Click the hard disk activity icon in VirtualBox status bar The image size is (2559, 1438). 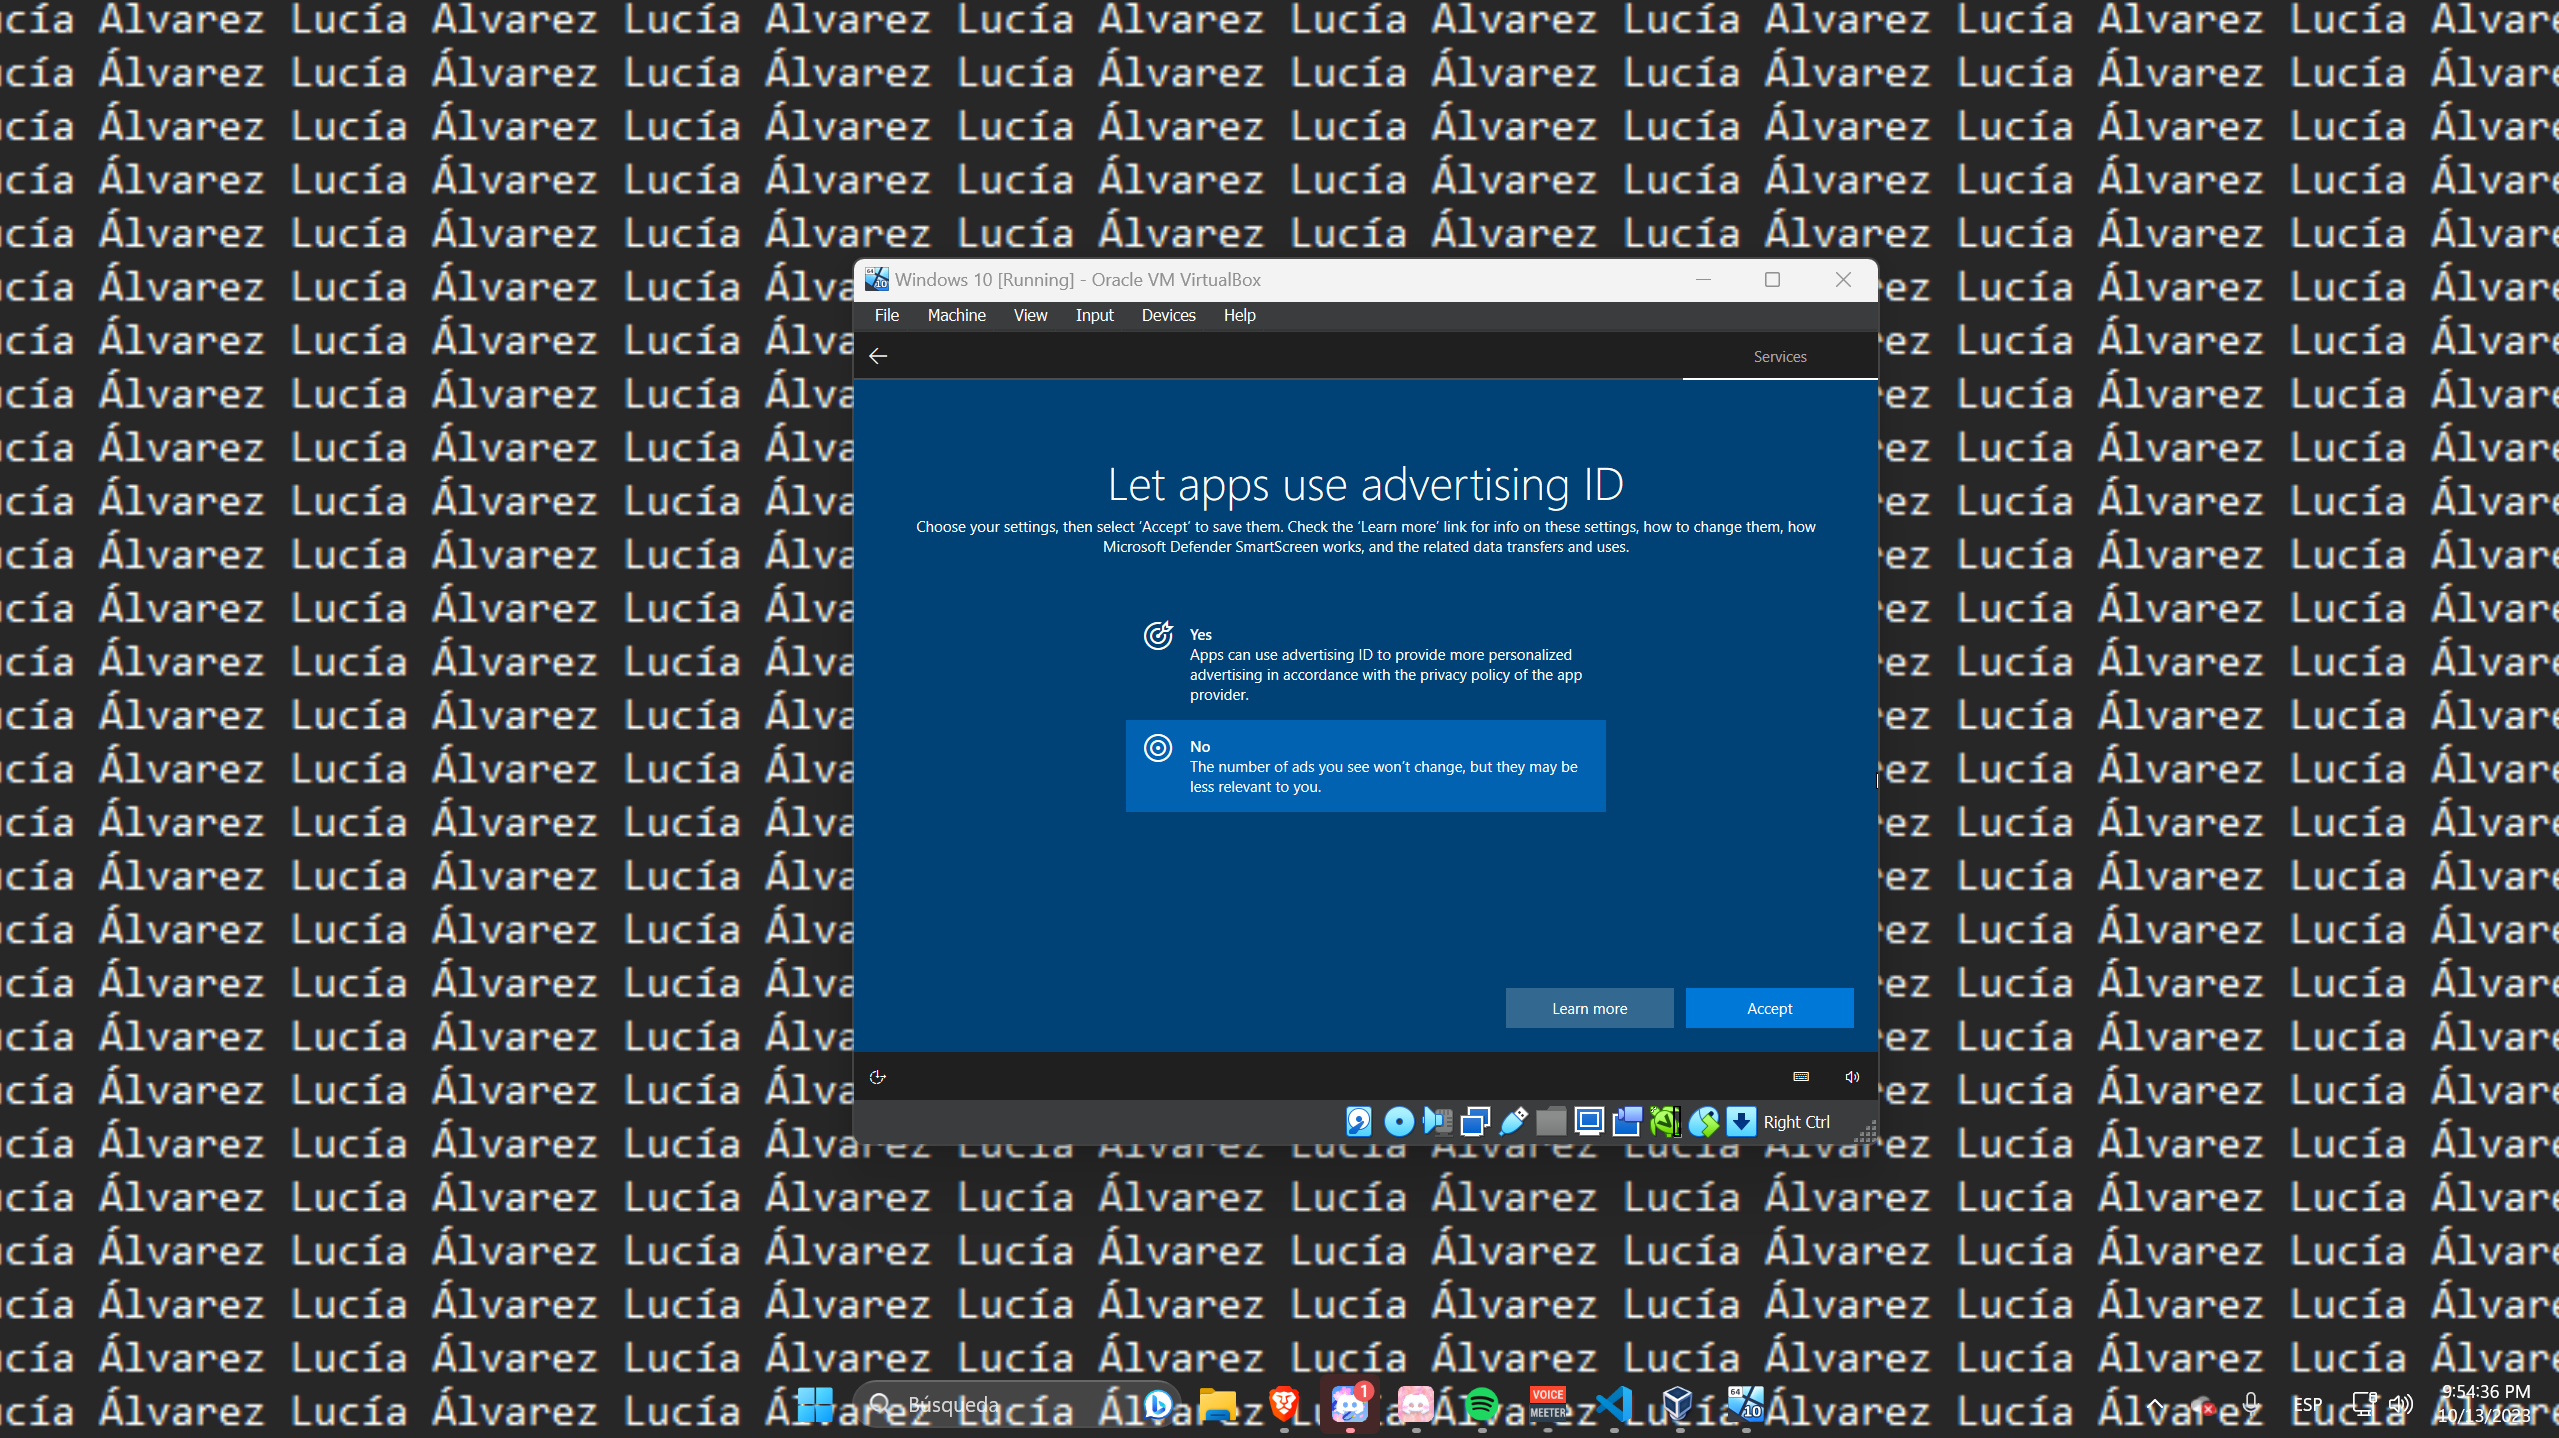1358,1122
